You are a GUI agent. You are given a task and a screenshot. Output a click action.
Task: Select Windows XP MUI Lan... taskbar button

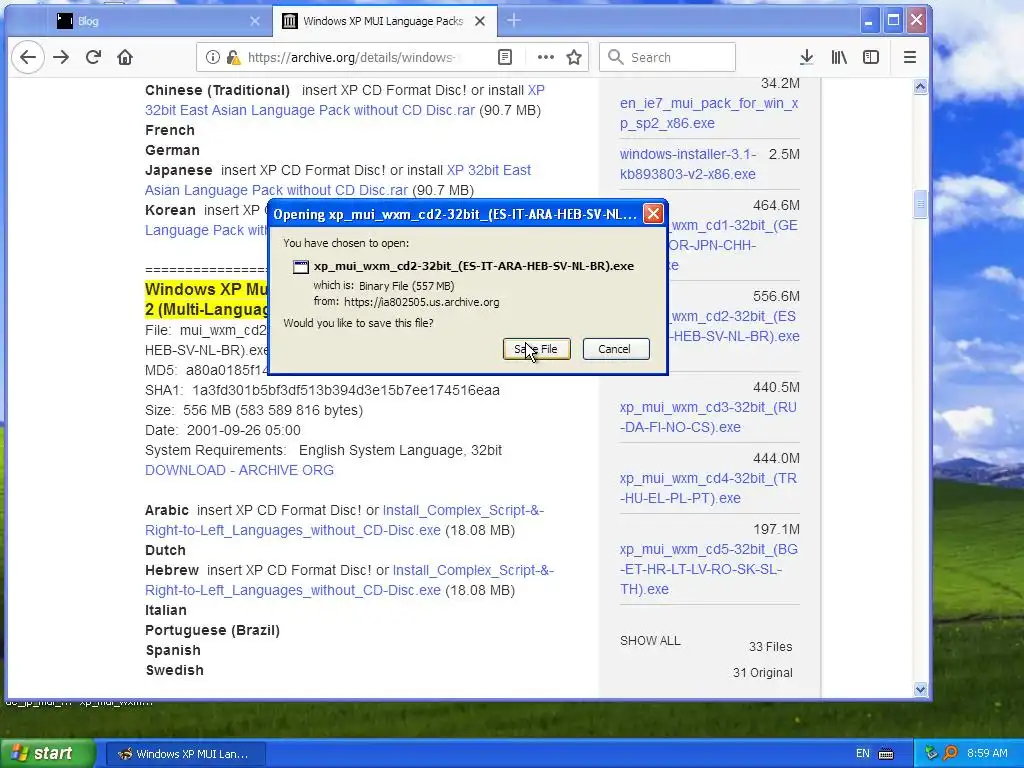click(185, 754)
